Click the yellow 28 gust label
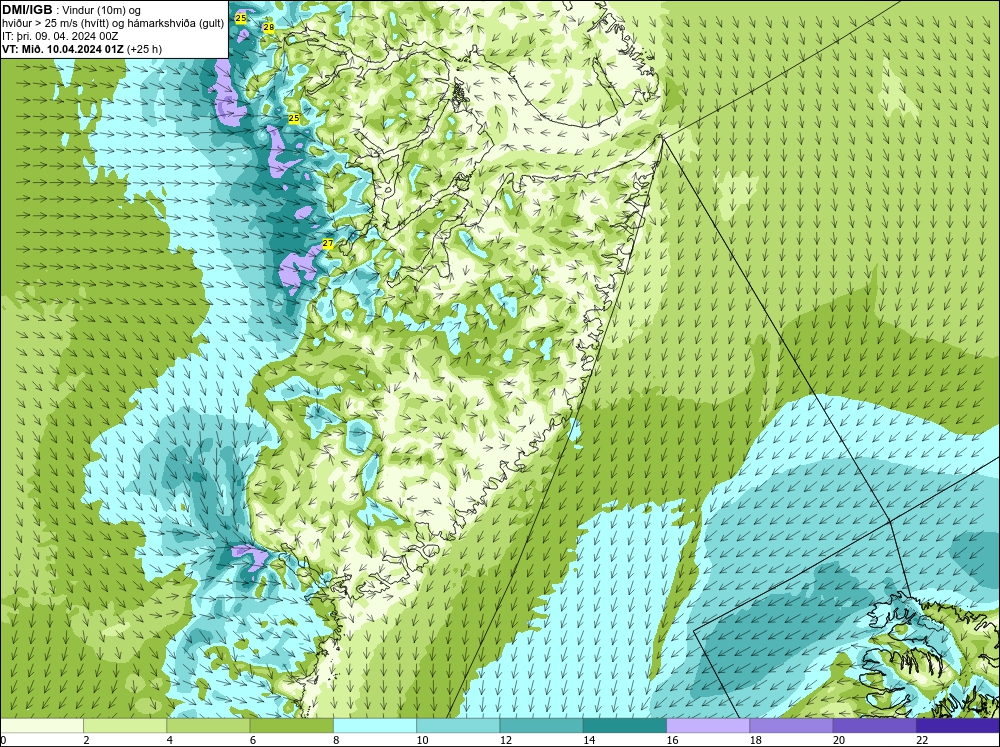Image resolution: width=1000 pixels, height=747 pixels. [268, 27]
